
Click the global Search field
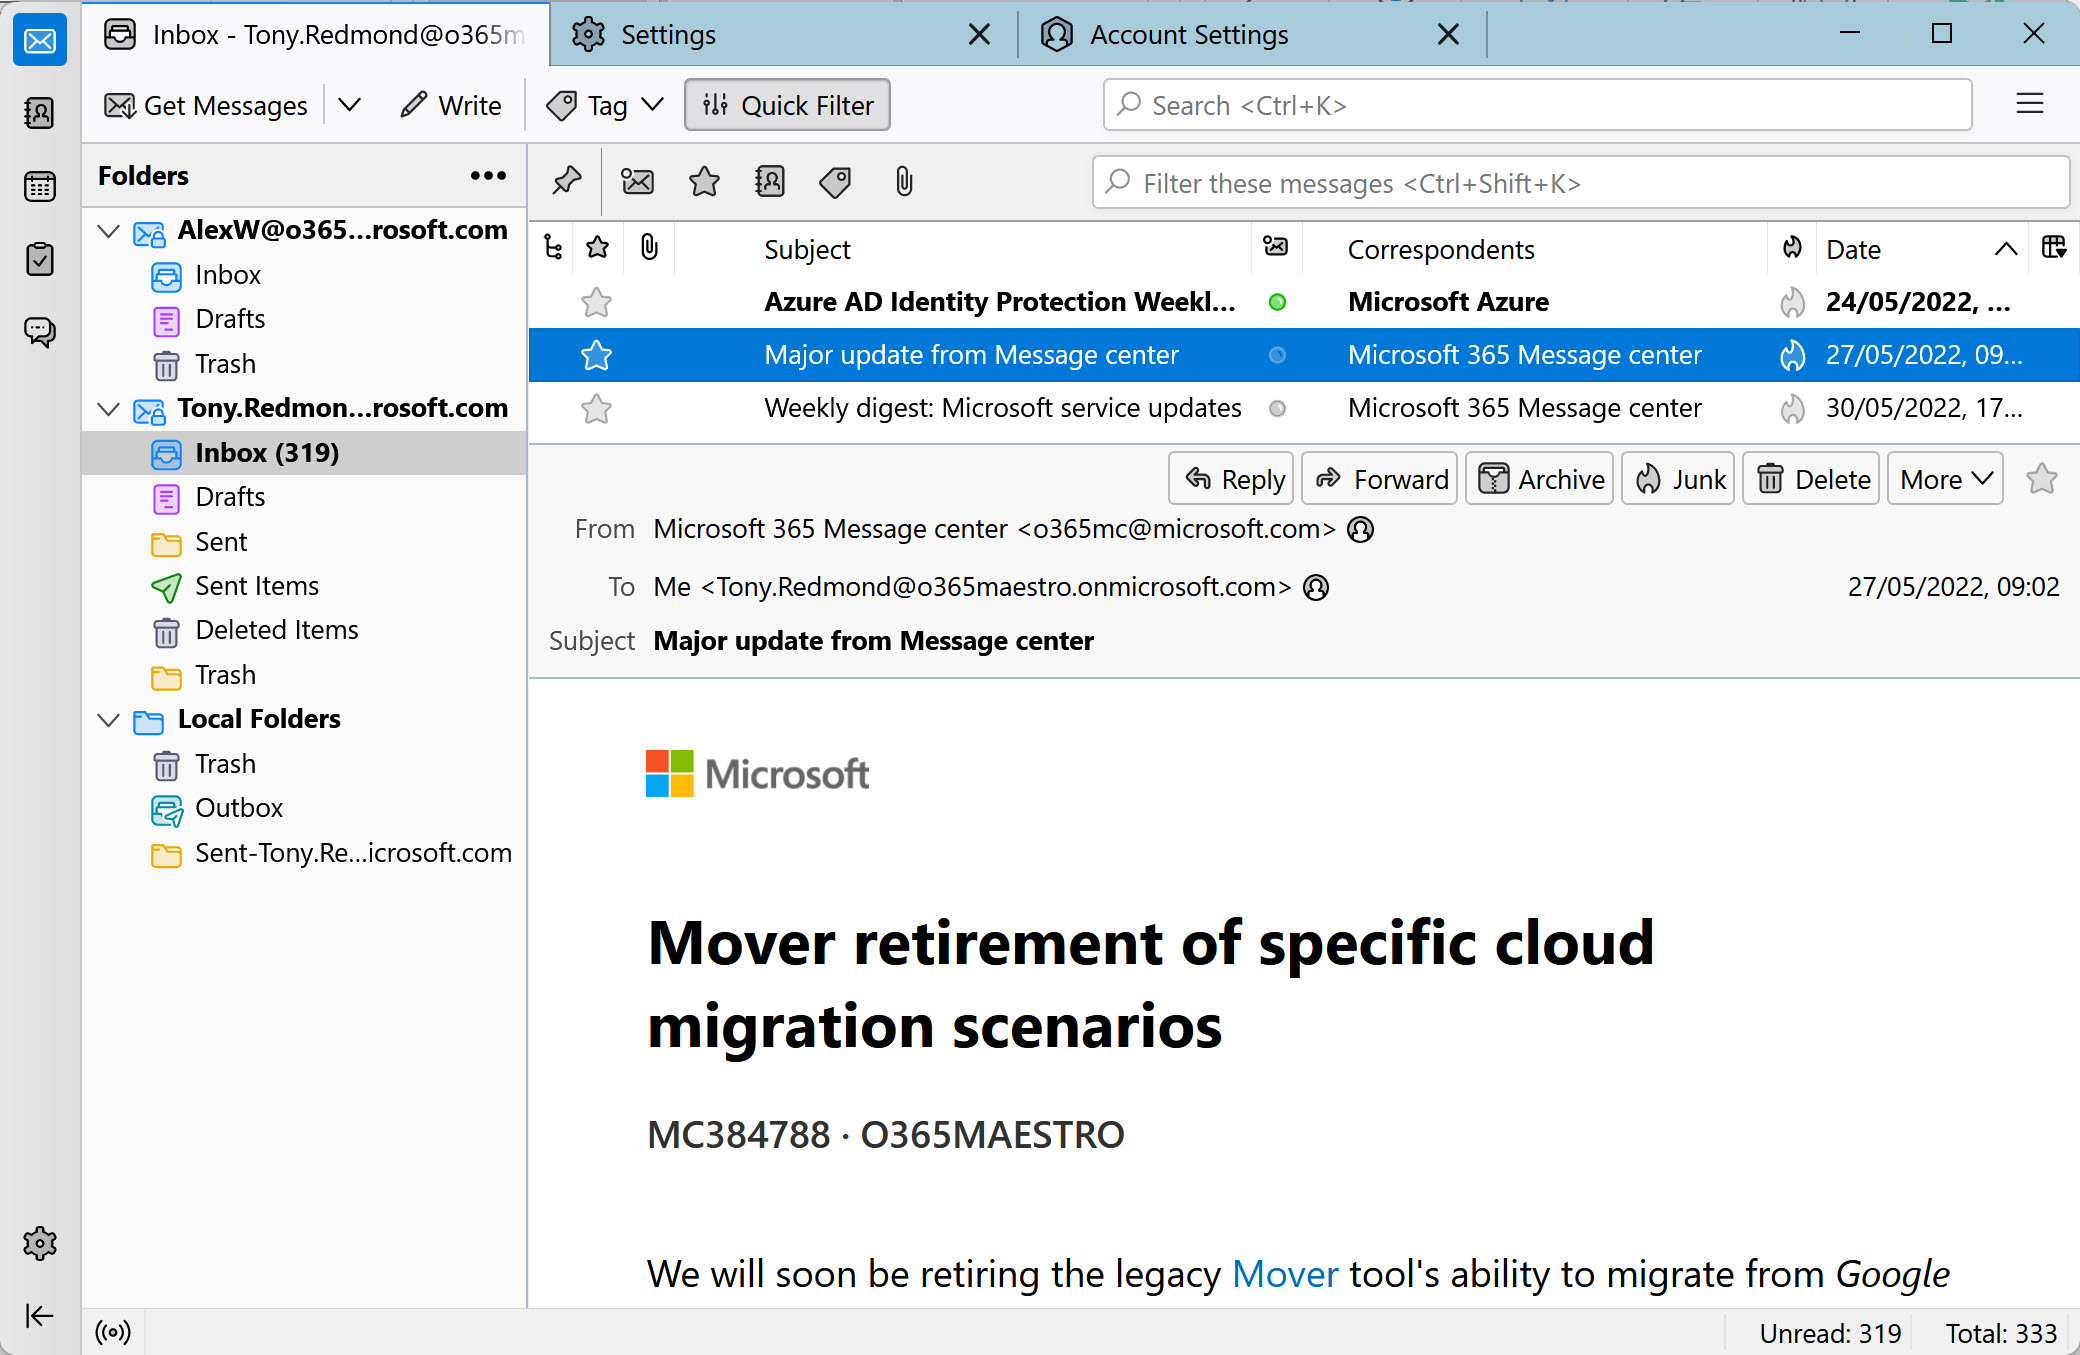point(1537,105)
